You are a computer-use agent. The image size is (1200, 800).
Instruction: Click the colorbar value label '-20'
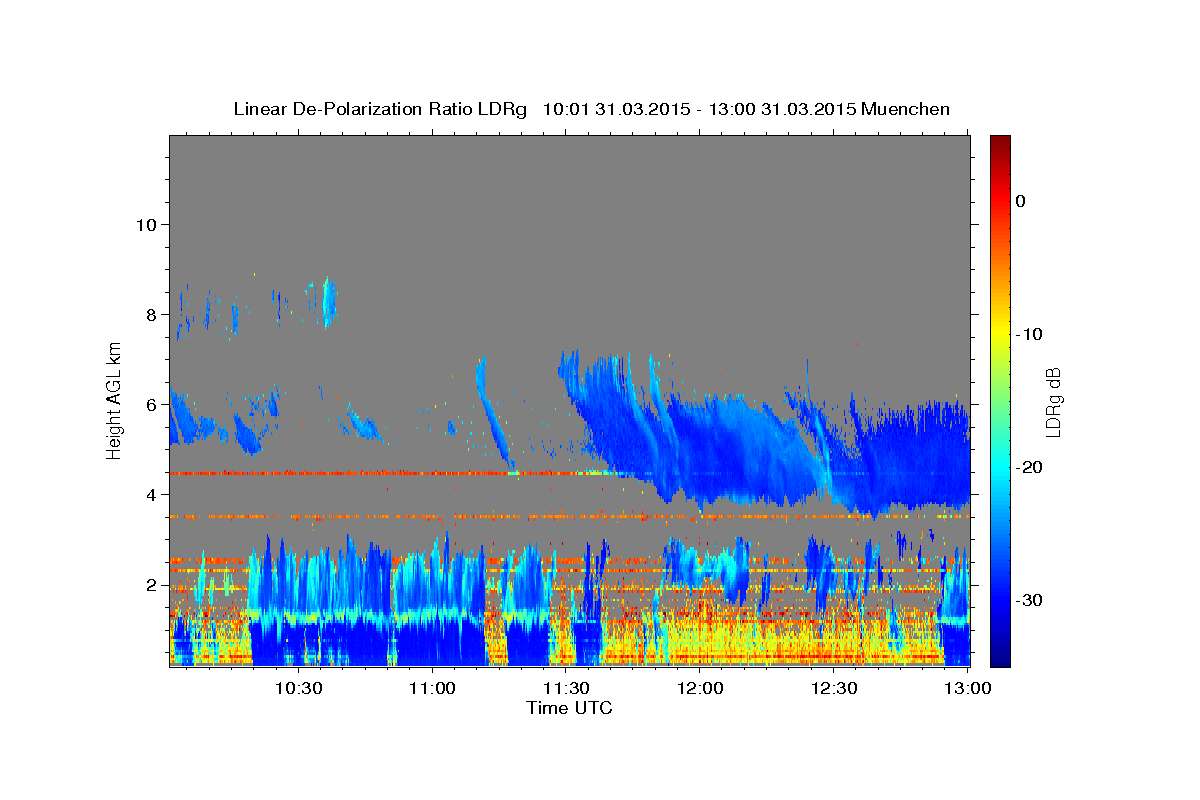click(x=1029, y=467)
